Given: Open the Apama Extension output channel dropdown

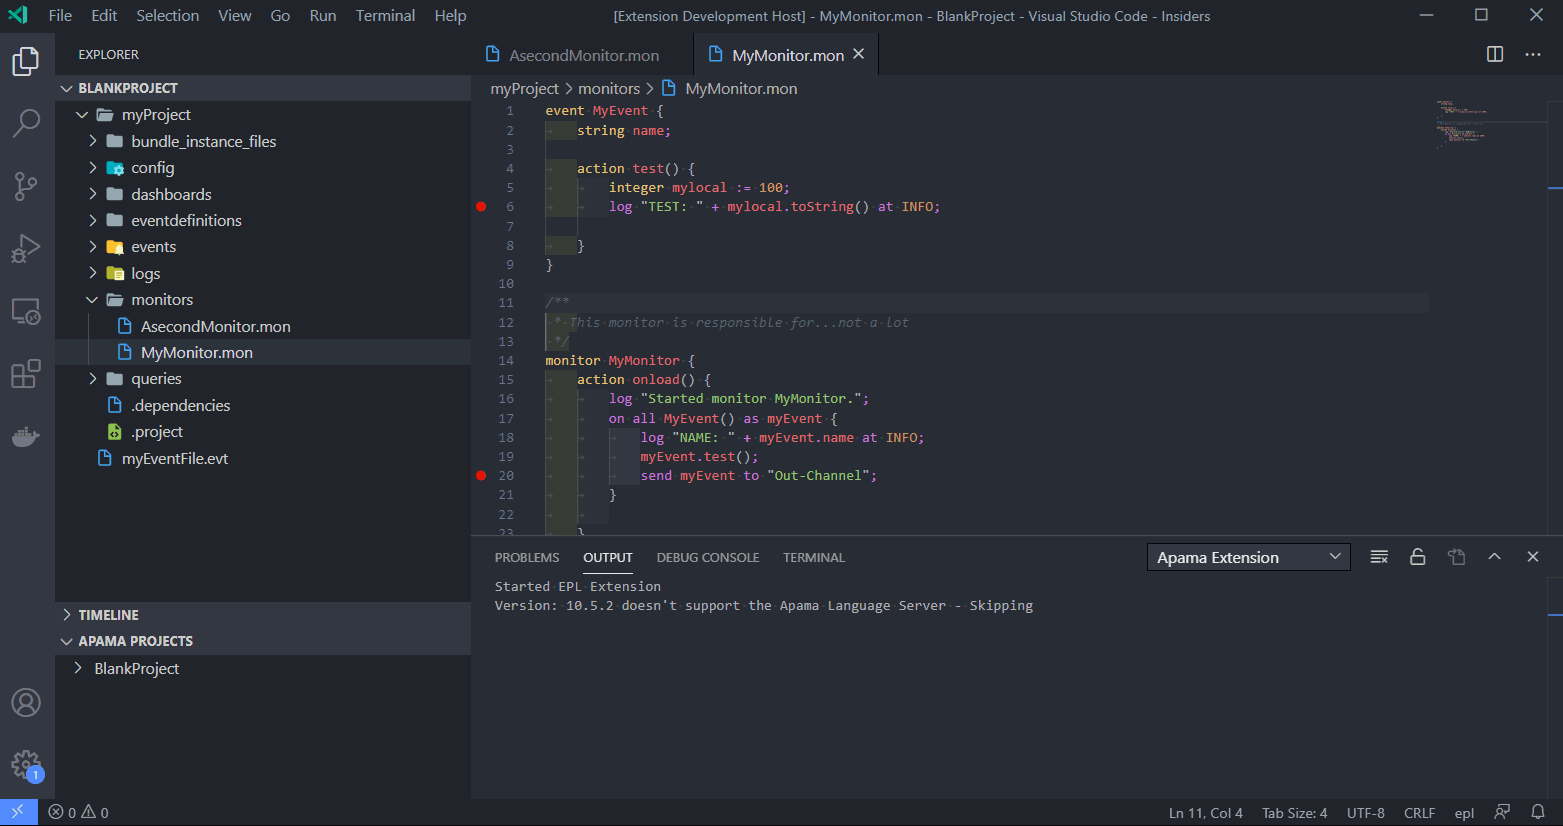Looking at the screenshot, I should click(1248, 557).
